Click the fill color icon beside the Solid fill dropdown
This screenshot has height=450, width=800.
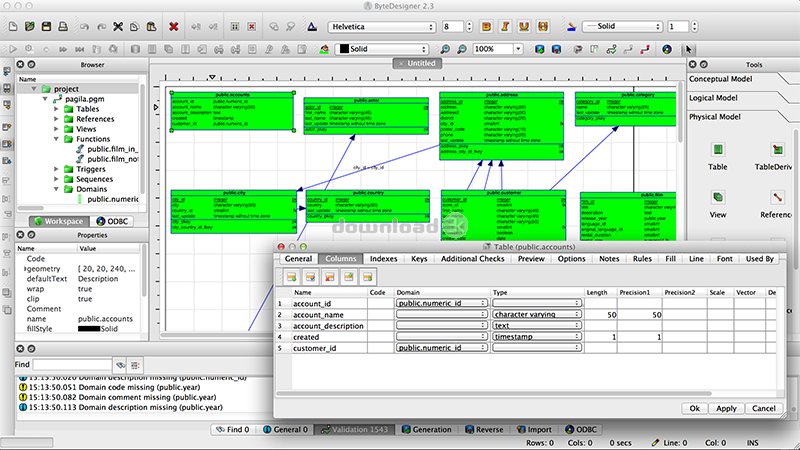click(x=324, y=49)
